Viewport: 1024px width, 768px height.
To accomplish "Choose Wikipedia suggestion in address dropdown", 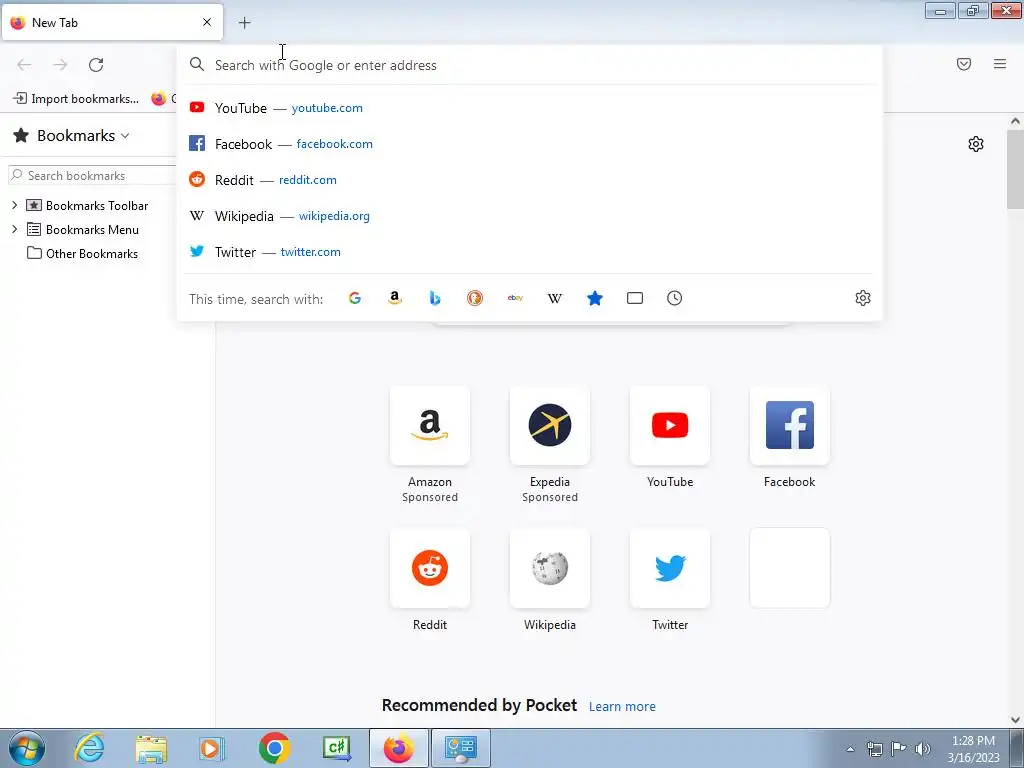I will [x=530, y=216].
